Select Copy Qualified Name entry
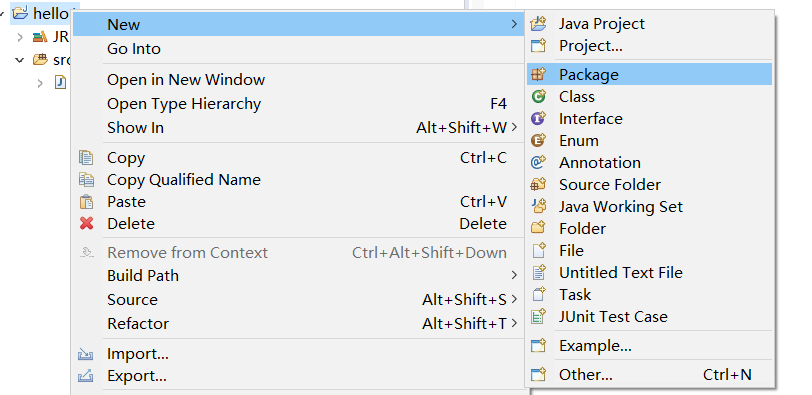Viewport: 812px width, 395px height. 297,180
